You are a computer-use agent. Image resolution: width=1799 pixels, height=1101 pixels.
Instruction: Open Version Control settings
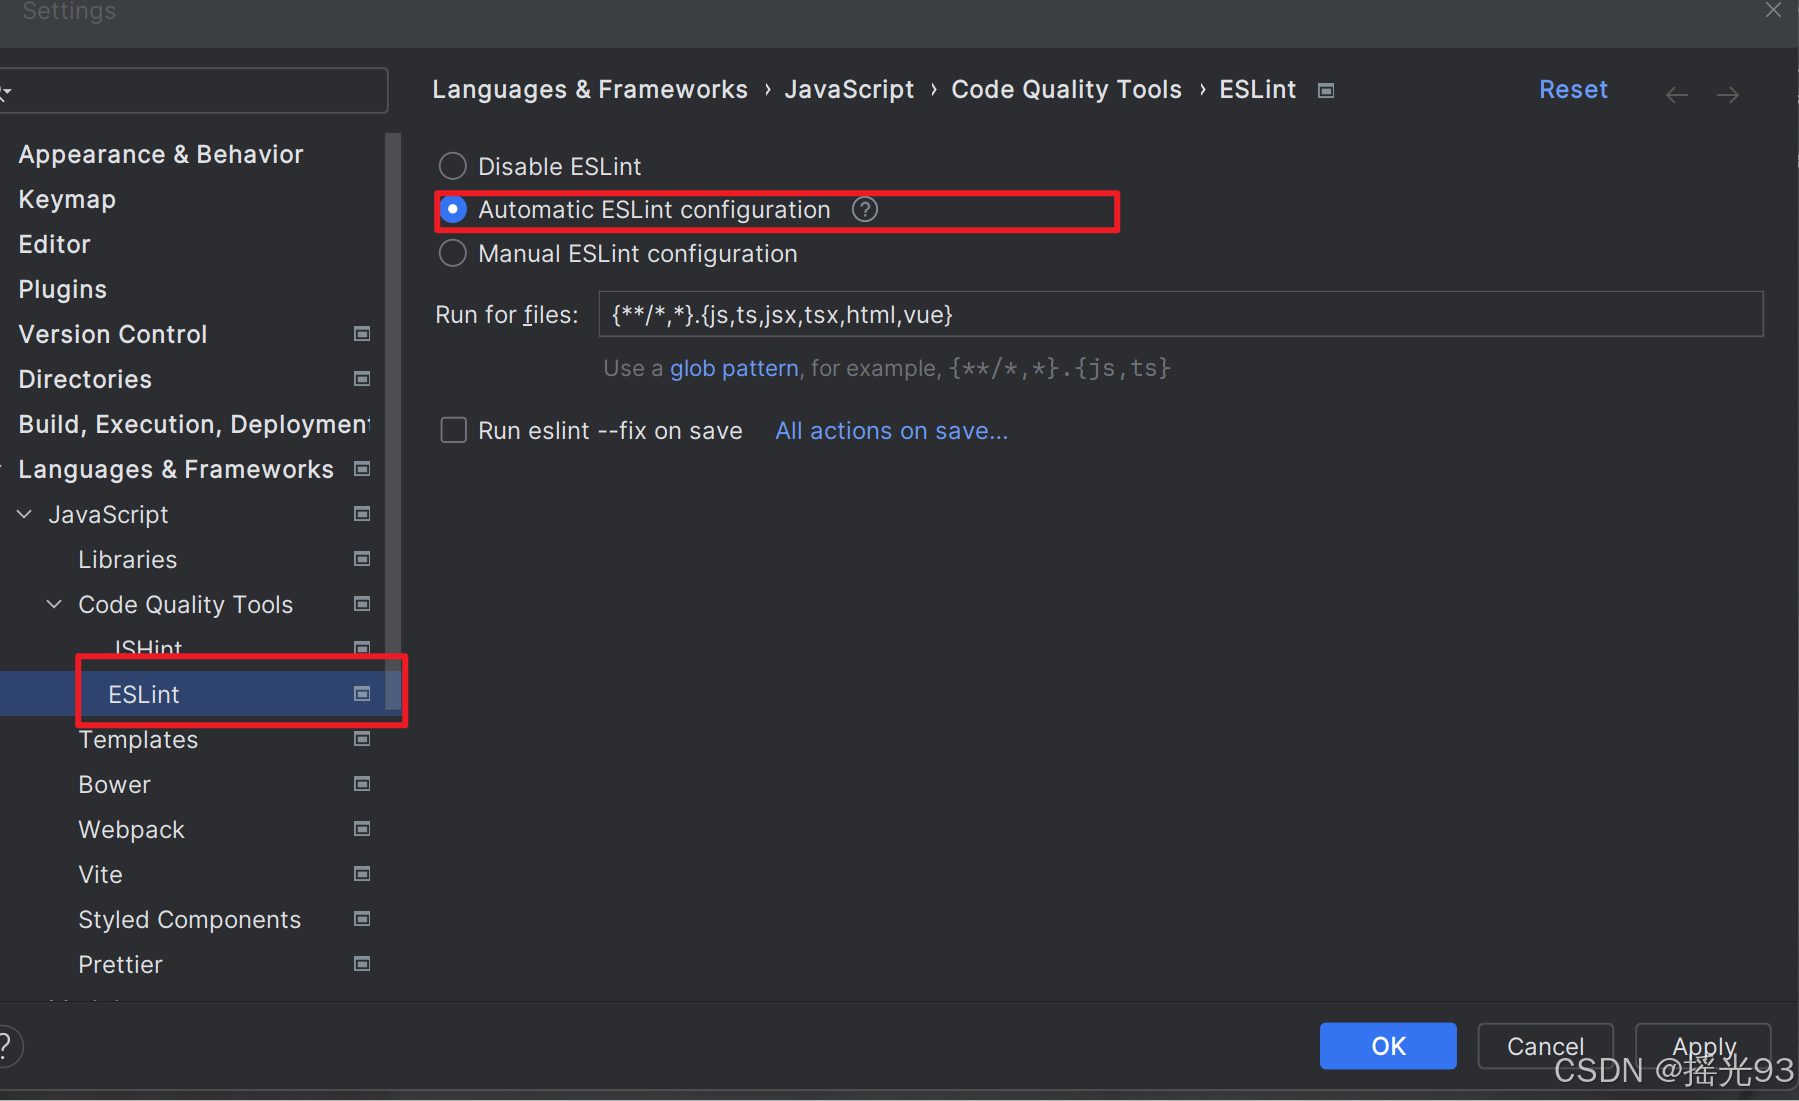tap(113, 335)
